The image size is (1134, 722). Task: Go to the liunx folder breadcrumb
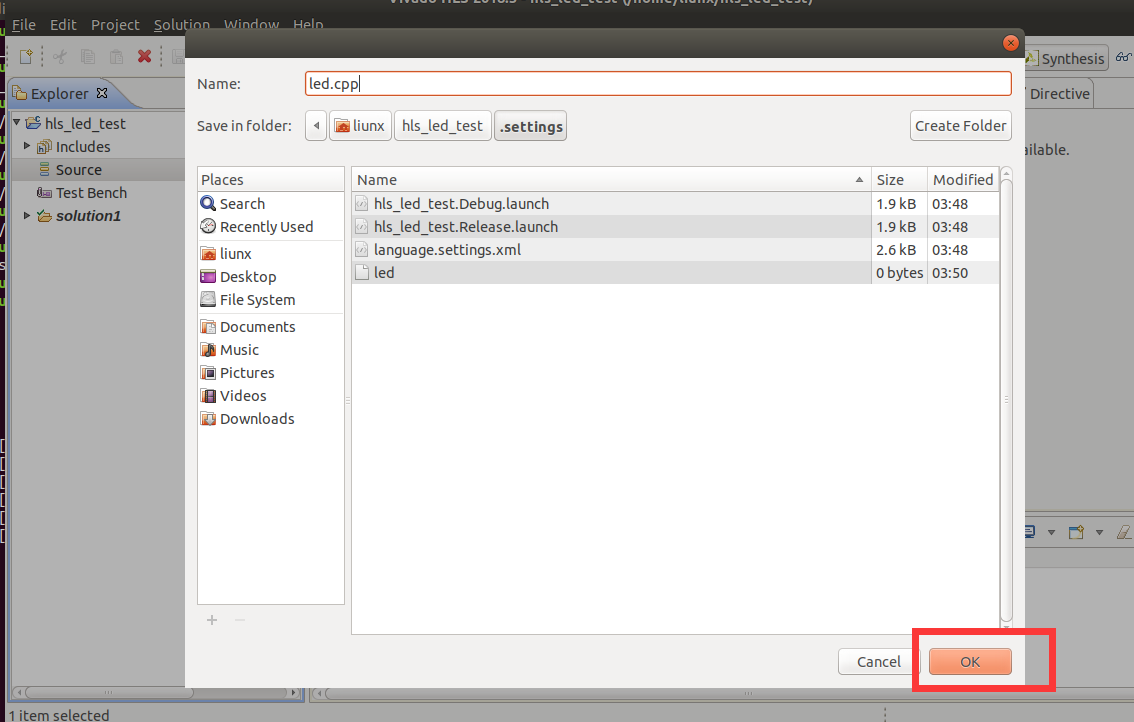coord(360,126)
